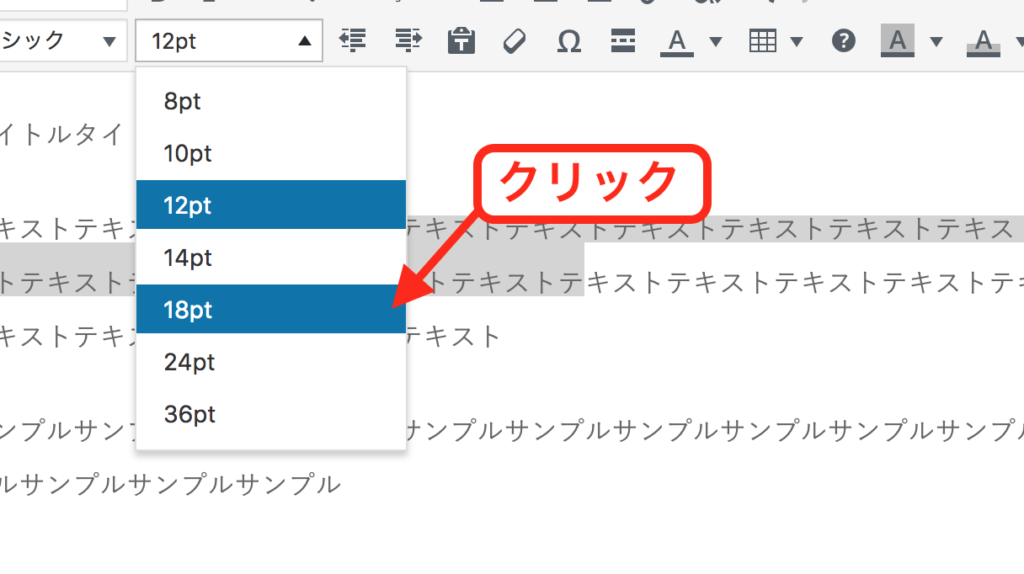Open the font family dropdown ending in シック
Image resolution: width=1024 pixels, height=574 pixels.
pyautogui.click(x=60, y=41)
